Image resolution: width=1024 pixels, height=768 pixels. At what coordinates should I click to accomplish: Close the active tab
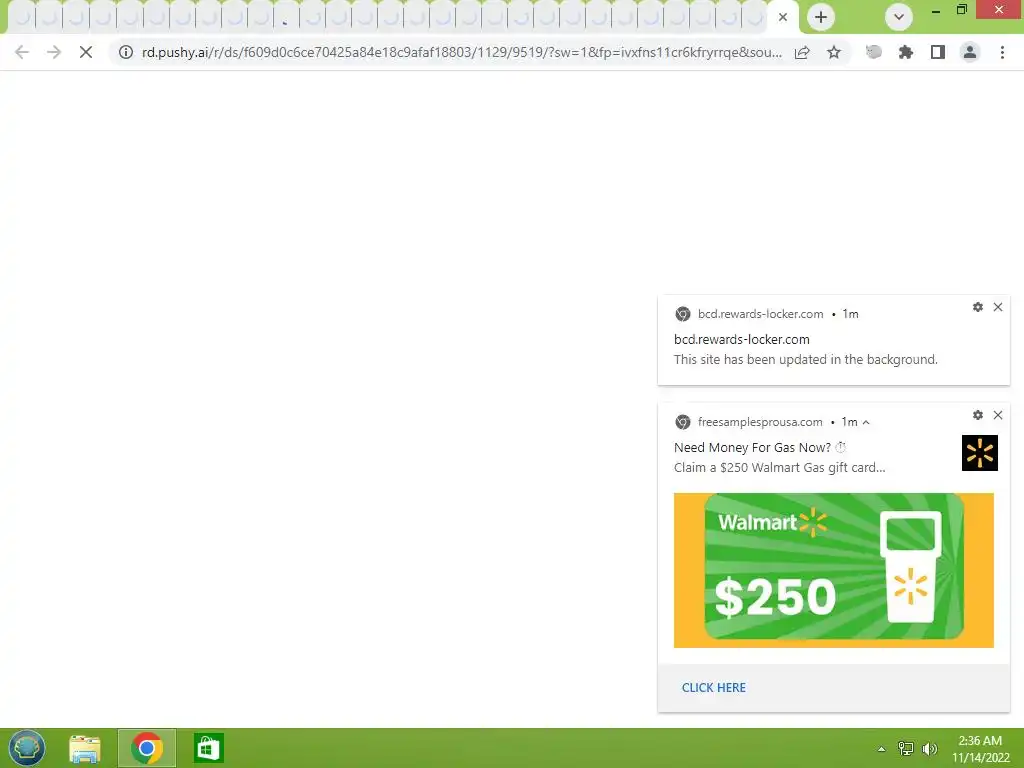[x=782, y=17]
